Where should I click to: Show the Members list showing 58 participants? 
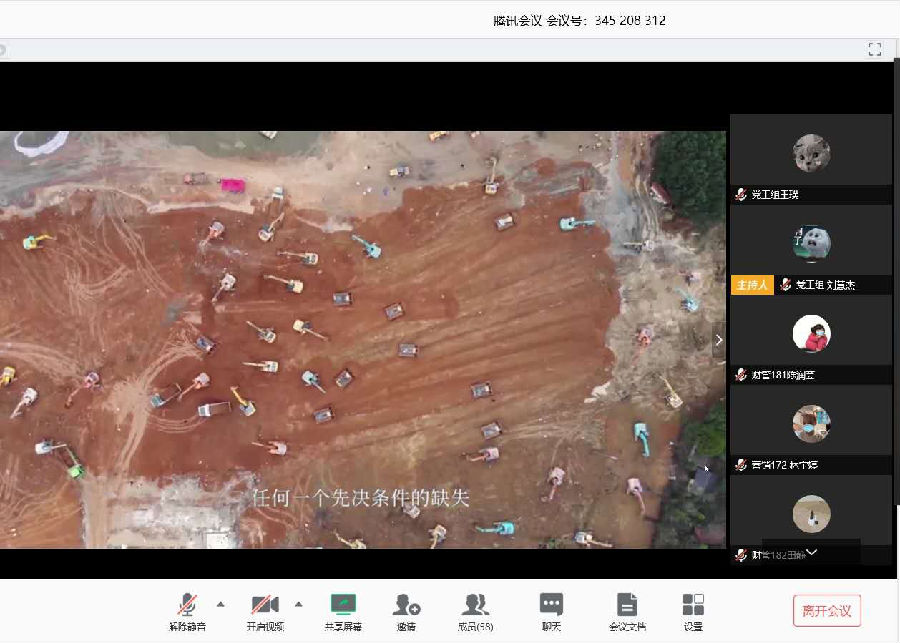(476, 605)
